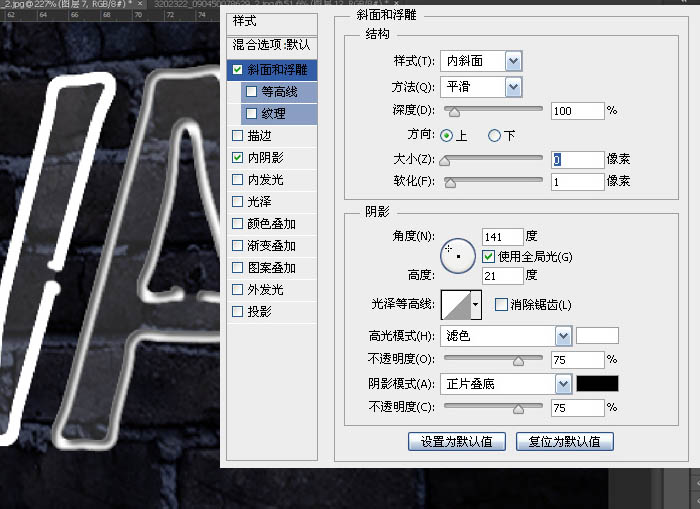Enable the 渐变叠加 checkbox
This screenshot has height=509, width=700.
[x=238, y=245]
